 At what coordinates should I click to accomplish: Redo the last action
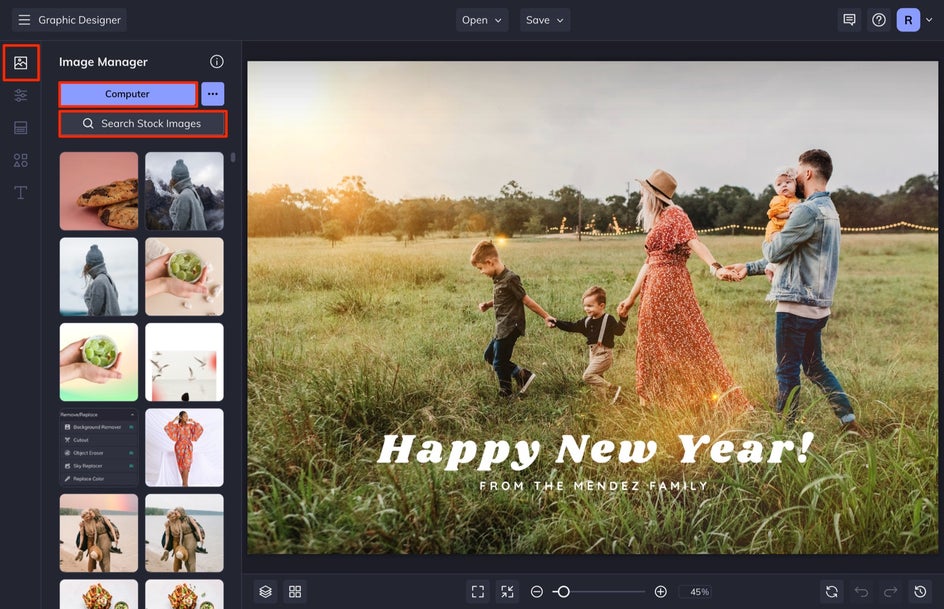[x=890, y=592]
